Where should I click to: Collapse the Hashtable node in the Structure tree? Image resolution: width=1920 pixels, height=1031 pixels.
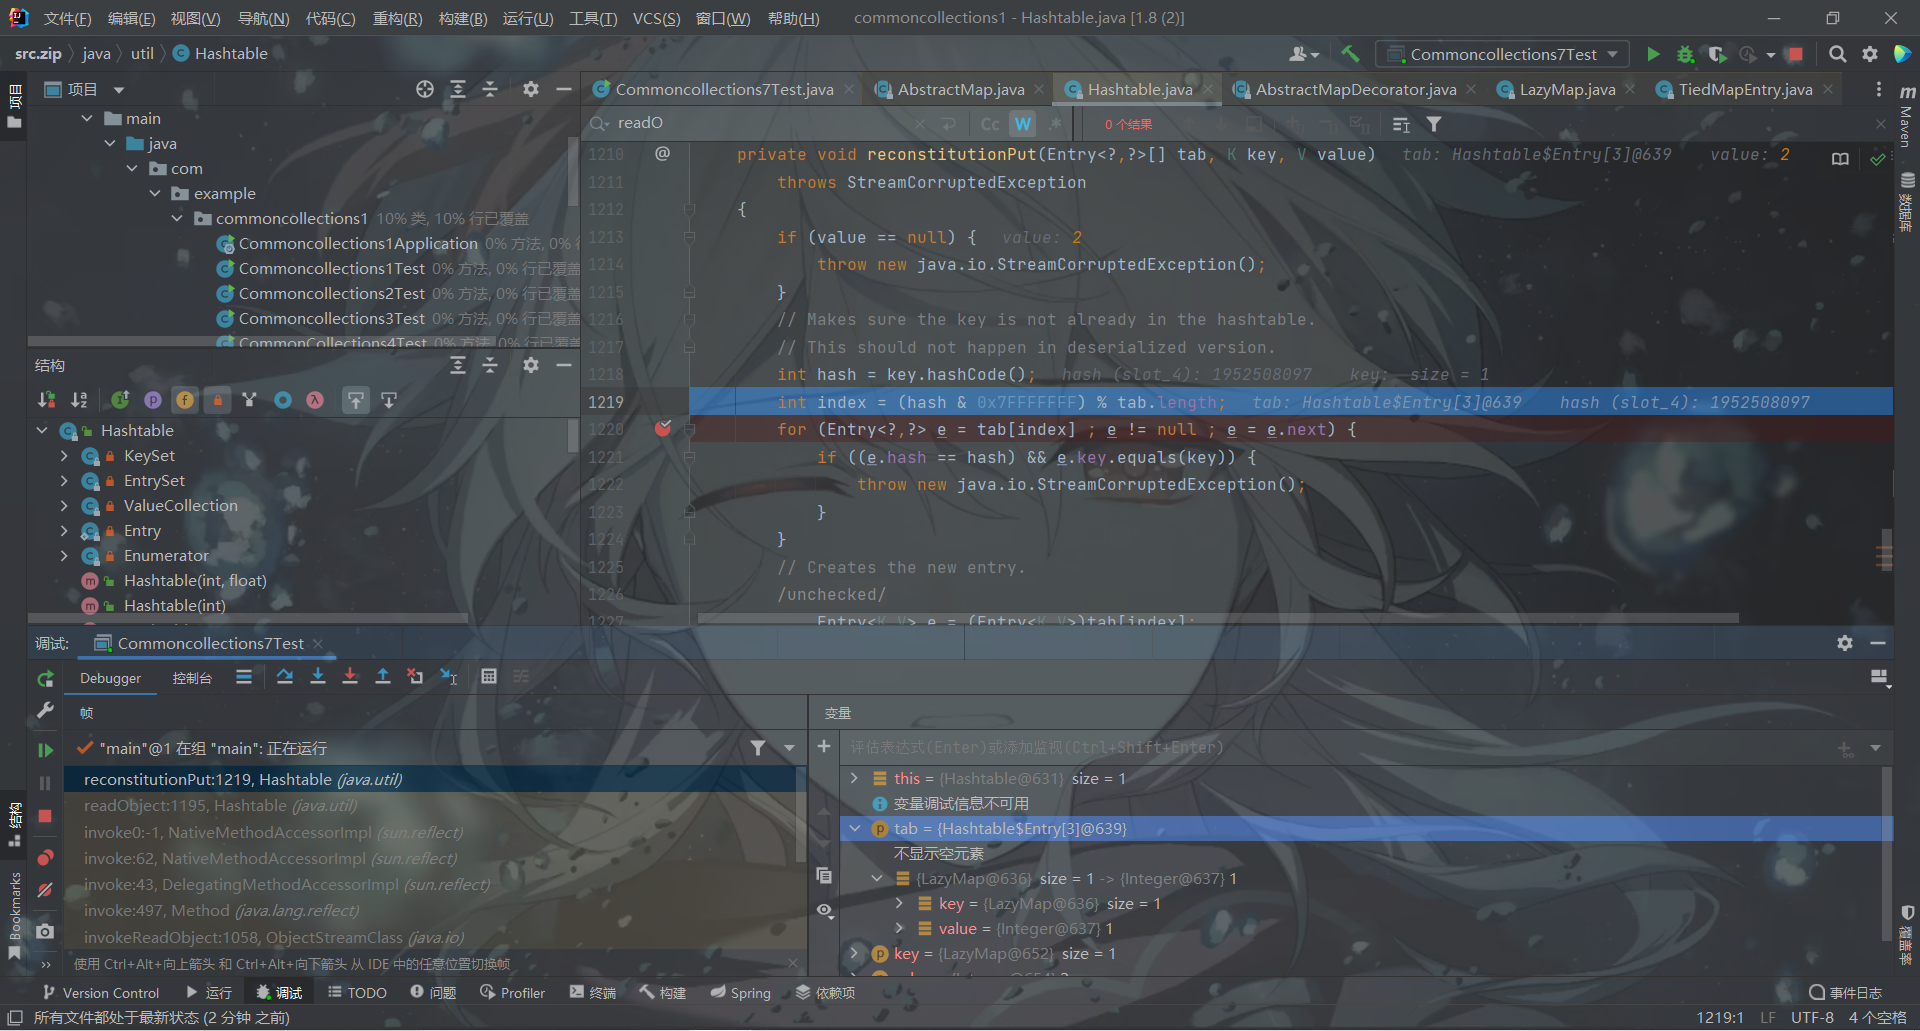tap(42, 430)
